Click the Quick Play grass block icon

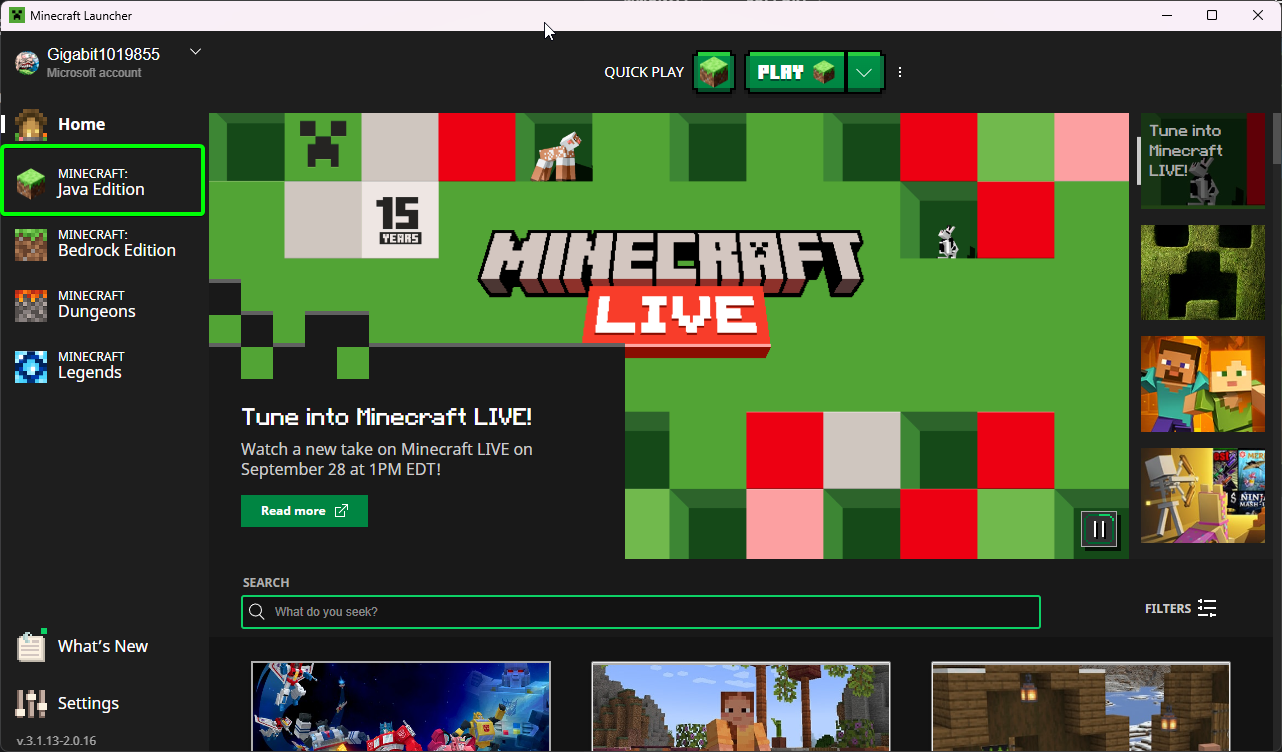(714, 73)
